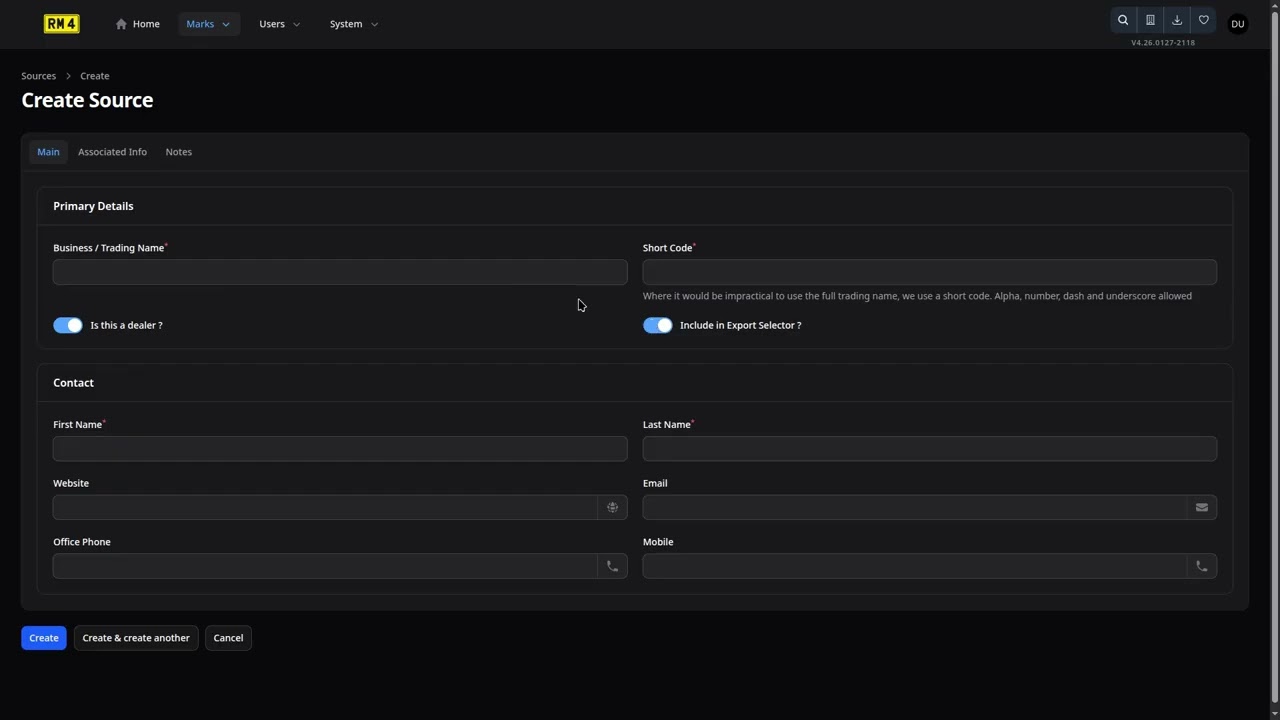Click the Contact section heading
This screenshot has width=1280, height=720.
tap(73, 383)
